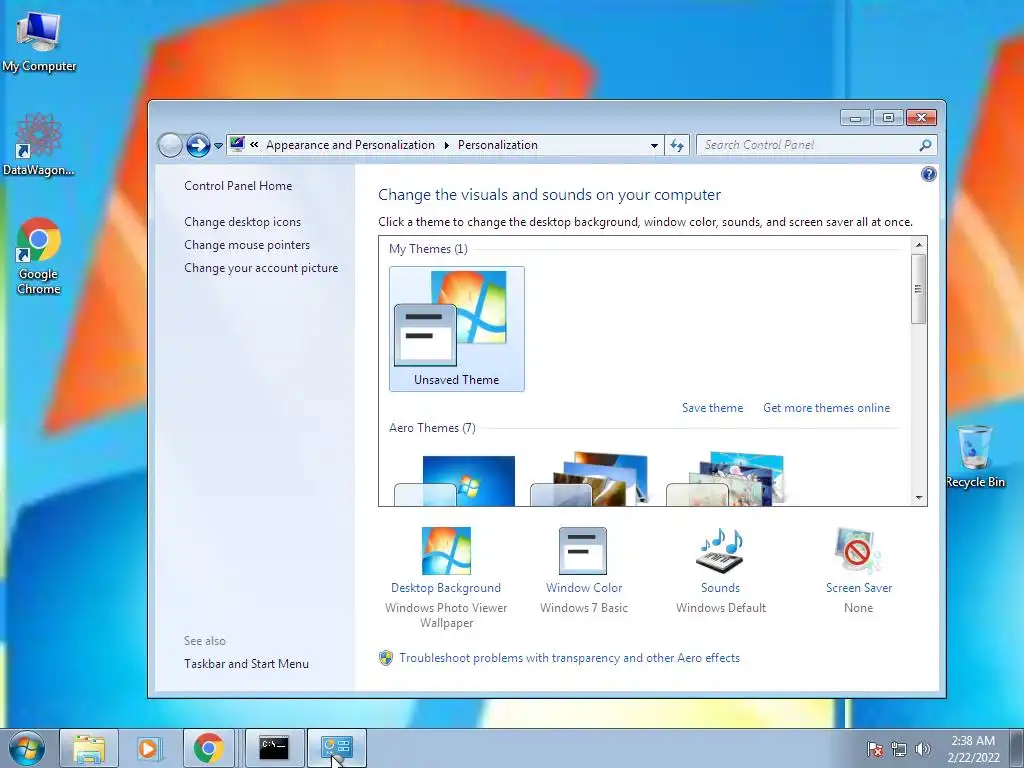
Task: Click the Control Panel icon in address bar
Action: click(238, 144)
